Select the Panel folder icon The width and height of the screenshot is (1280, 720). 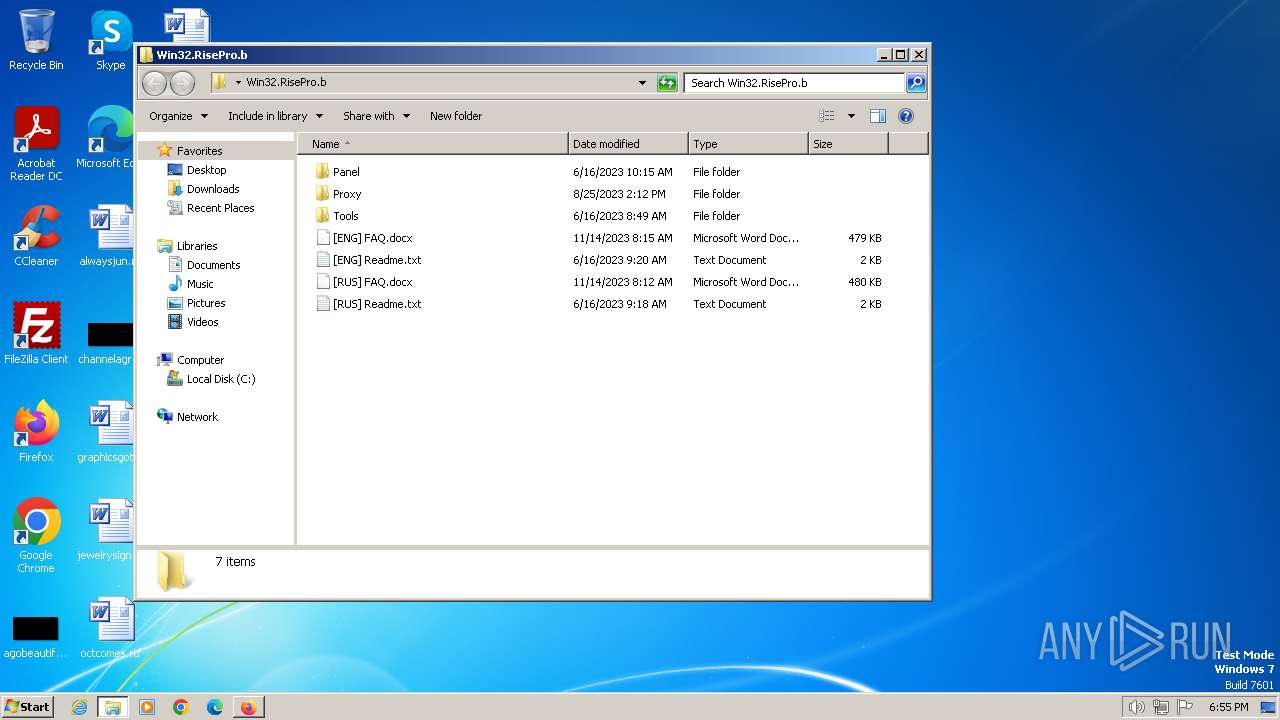[322, 172]
